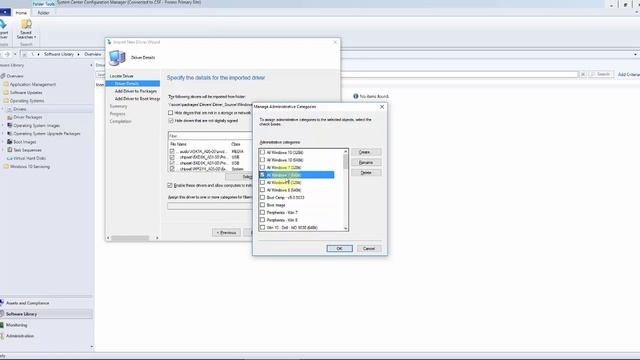
Task: Check the Win 10 - Dell category
Action: (x=262, y=227)
